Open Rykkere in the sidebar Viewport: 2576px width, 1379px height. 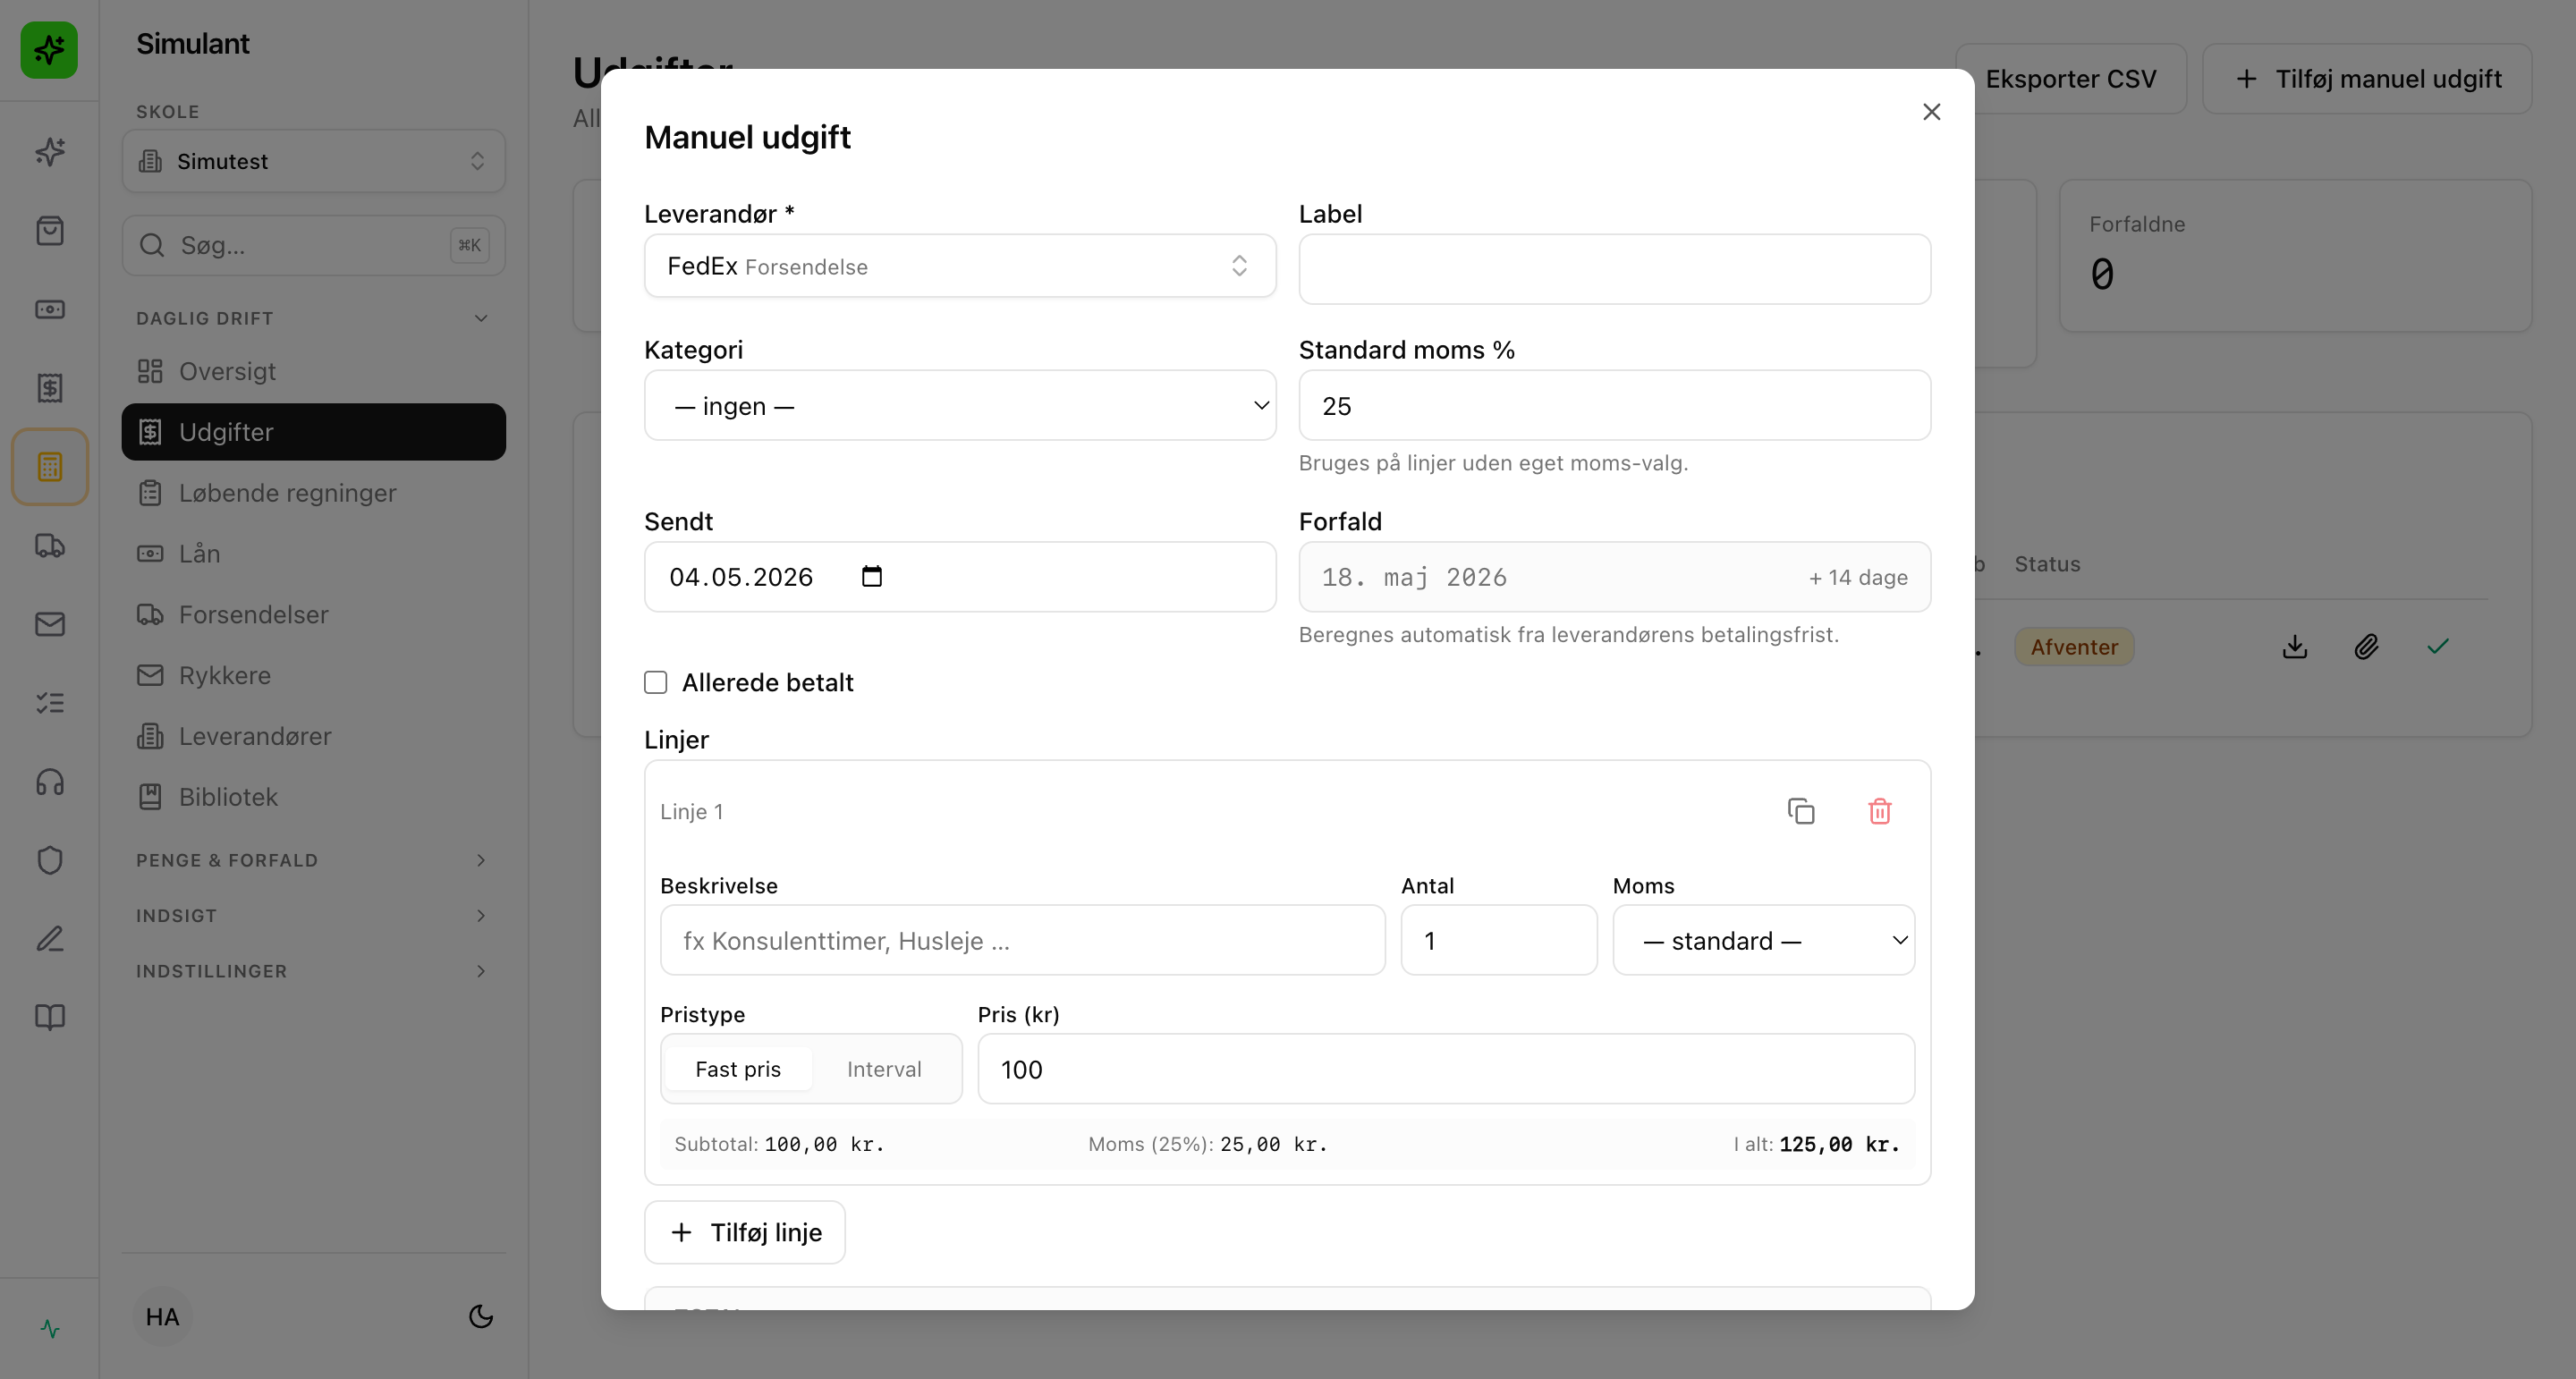click(x=314, y=676)
